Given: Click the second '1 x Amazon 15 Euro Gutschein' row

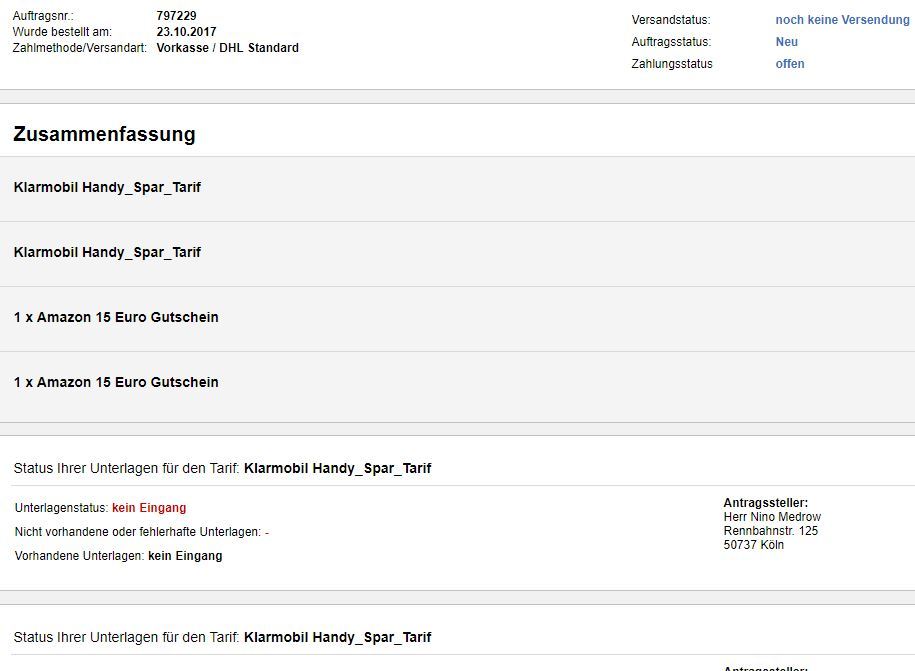Looking at the screenshot, I should (x=458, y=386).
